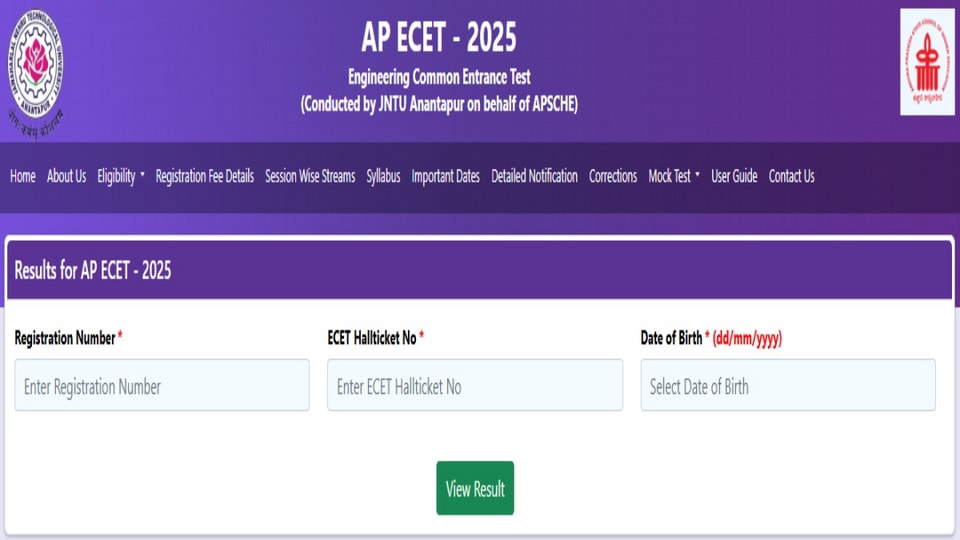Visit the Contact Us page
960x540 pixels.
coord(791,176)
